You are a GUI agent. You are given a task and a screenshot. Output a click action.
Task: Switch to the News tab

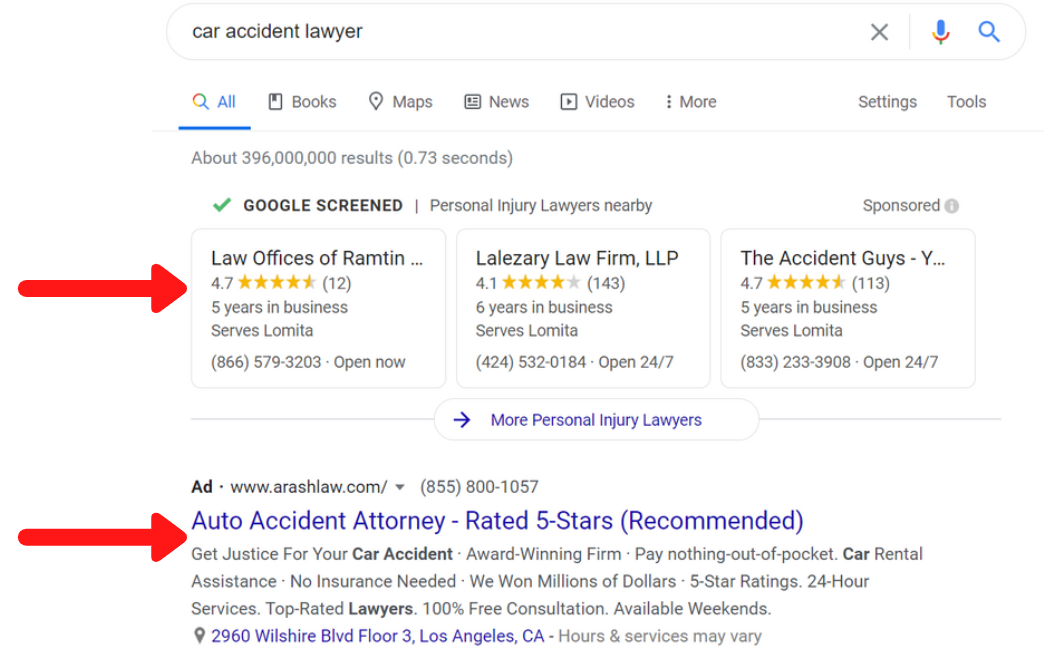pos(497,102)
